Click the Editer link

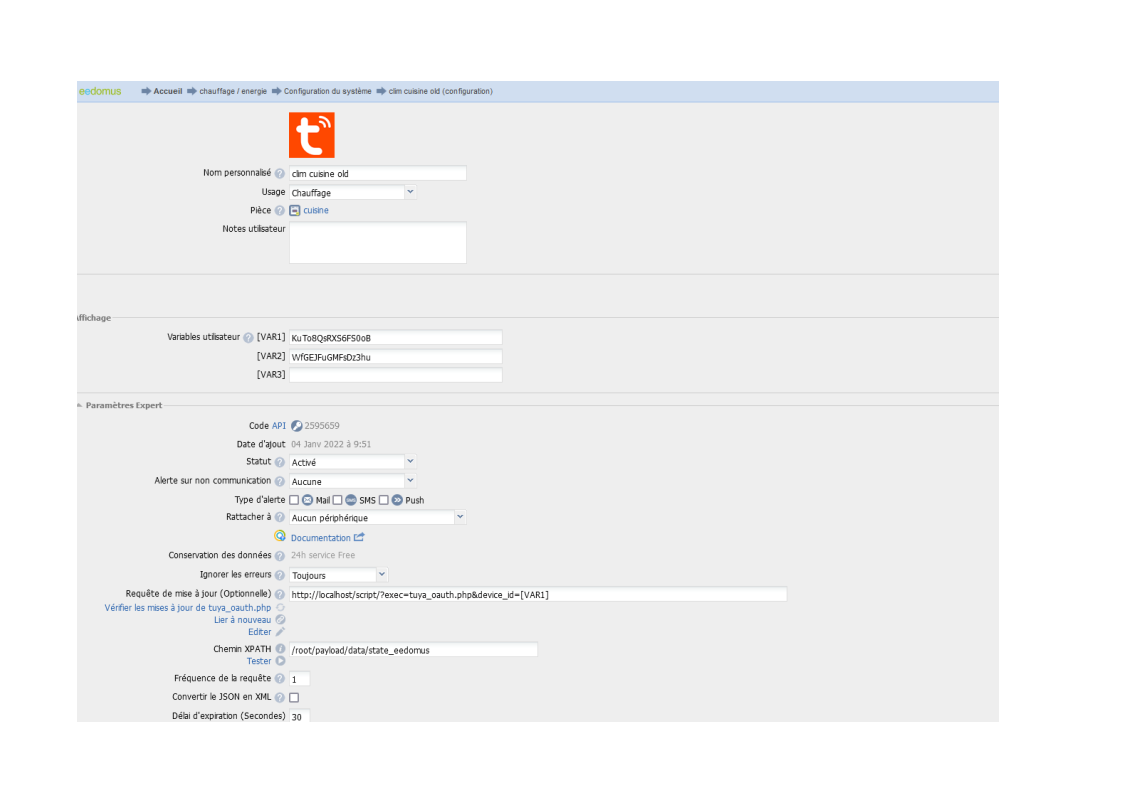(x=260, y=632)
